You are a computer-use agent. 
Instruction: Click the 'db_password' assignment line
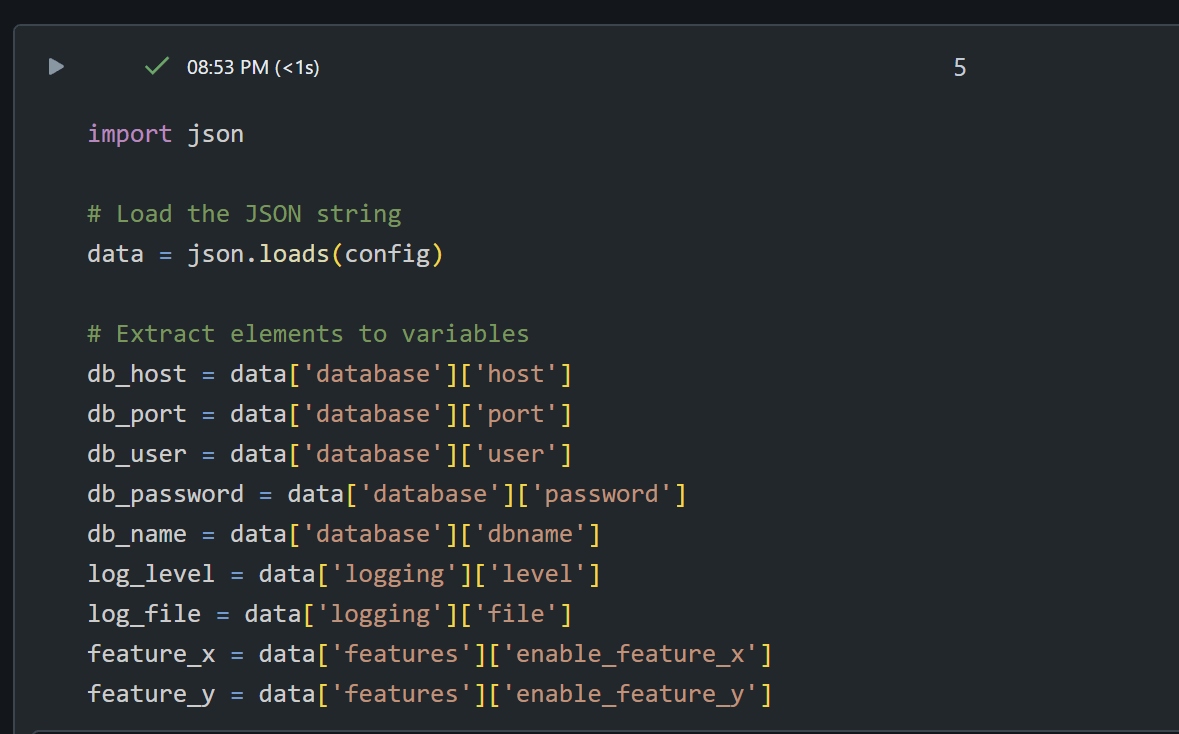tap(386, 494)
